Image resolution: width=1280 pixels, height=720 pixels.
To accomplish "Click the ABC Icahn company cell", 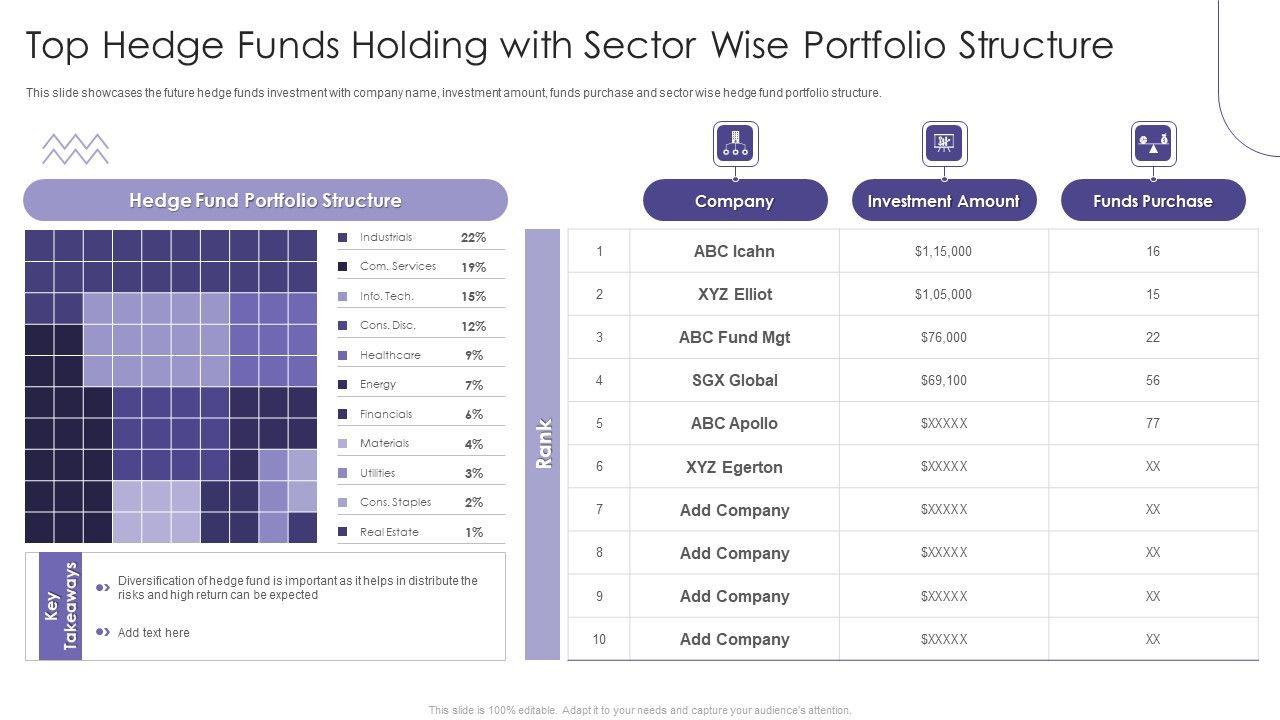I will pyautogui.click(x=734, y=251).
